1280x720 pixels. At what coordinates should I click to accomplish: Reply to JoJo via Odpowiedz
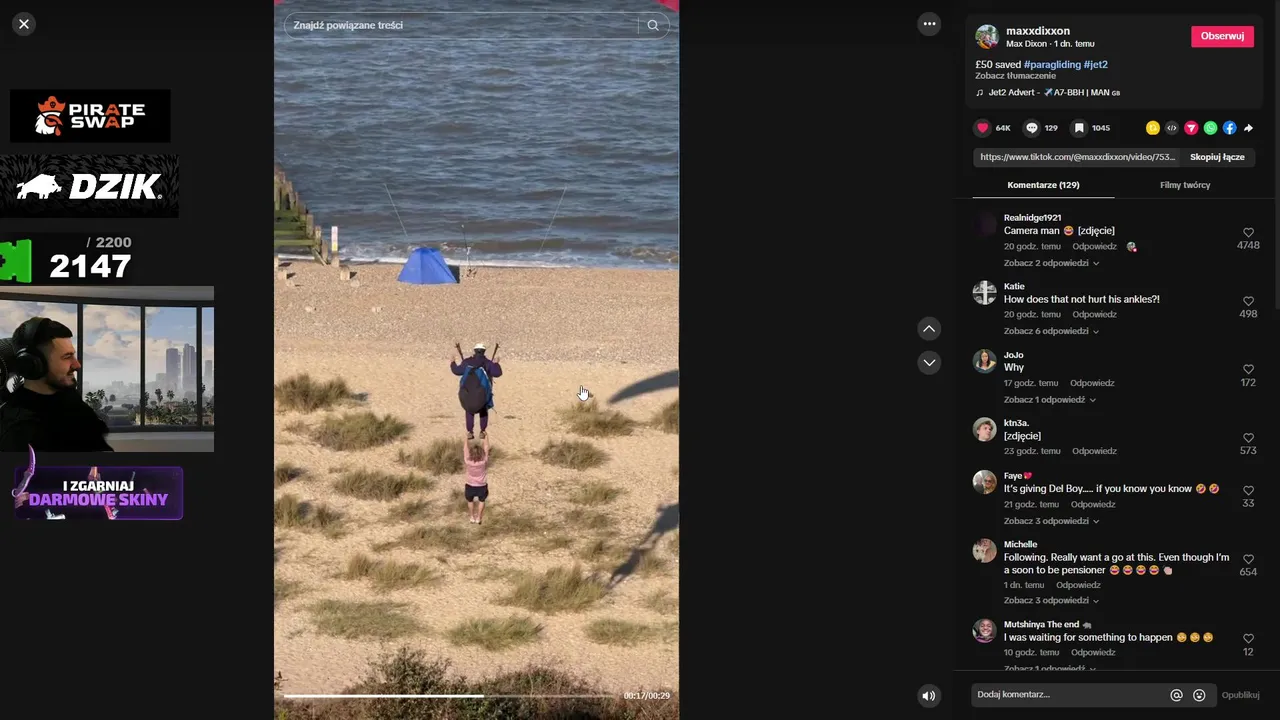pyautogui.click(x=1092, y=383)
